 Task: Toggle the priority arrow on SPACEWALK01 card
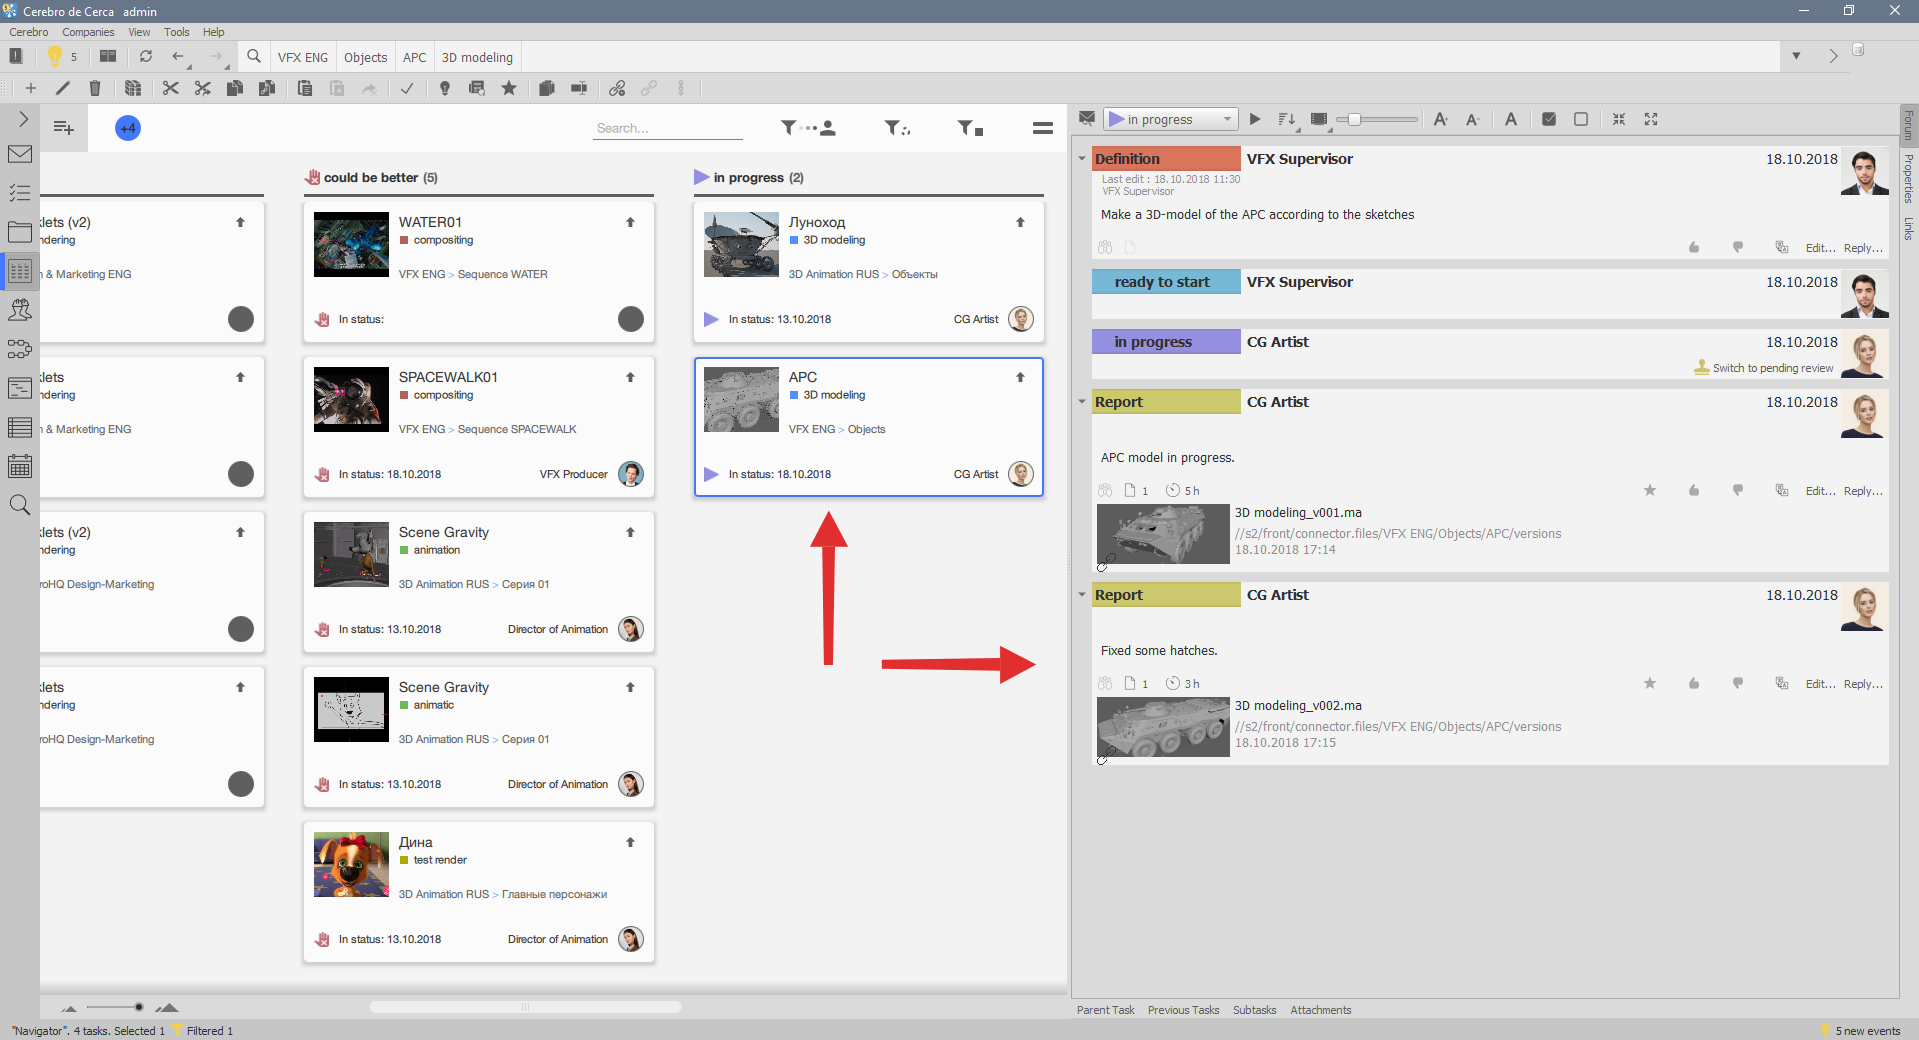[x=631, y=377]
